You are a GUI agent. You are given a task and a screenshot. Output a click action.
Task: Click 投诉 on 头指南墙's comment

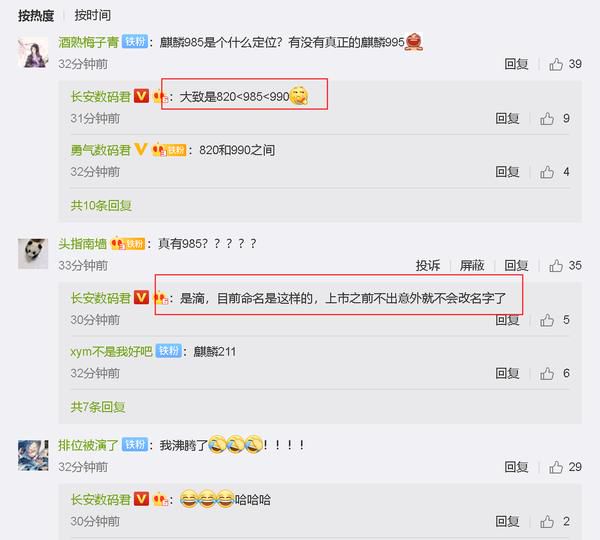tap(428, 266)
